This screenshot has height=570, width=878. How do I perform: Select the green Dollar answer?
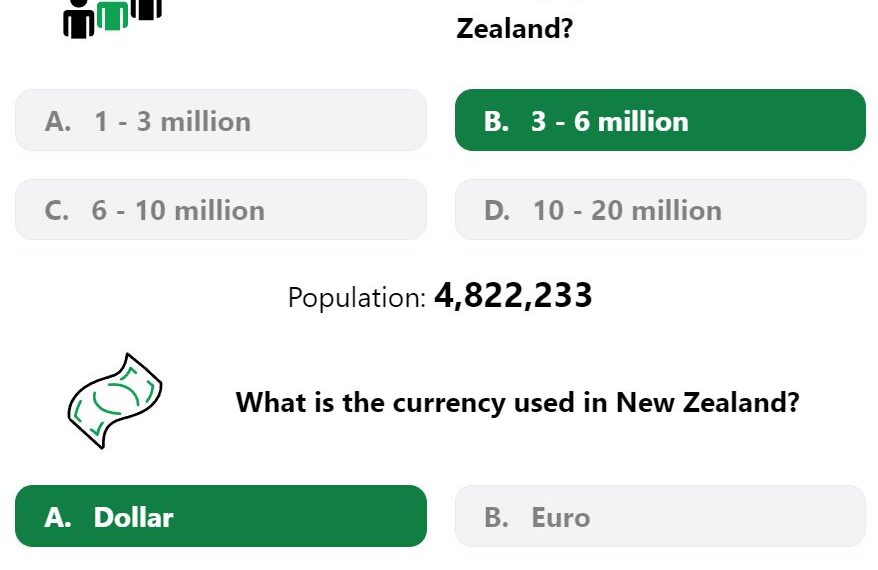pyautogui.click(x=221, y=516)
